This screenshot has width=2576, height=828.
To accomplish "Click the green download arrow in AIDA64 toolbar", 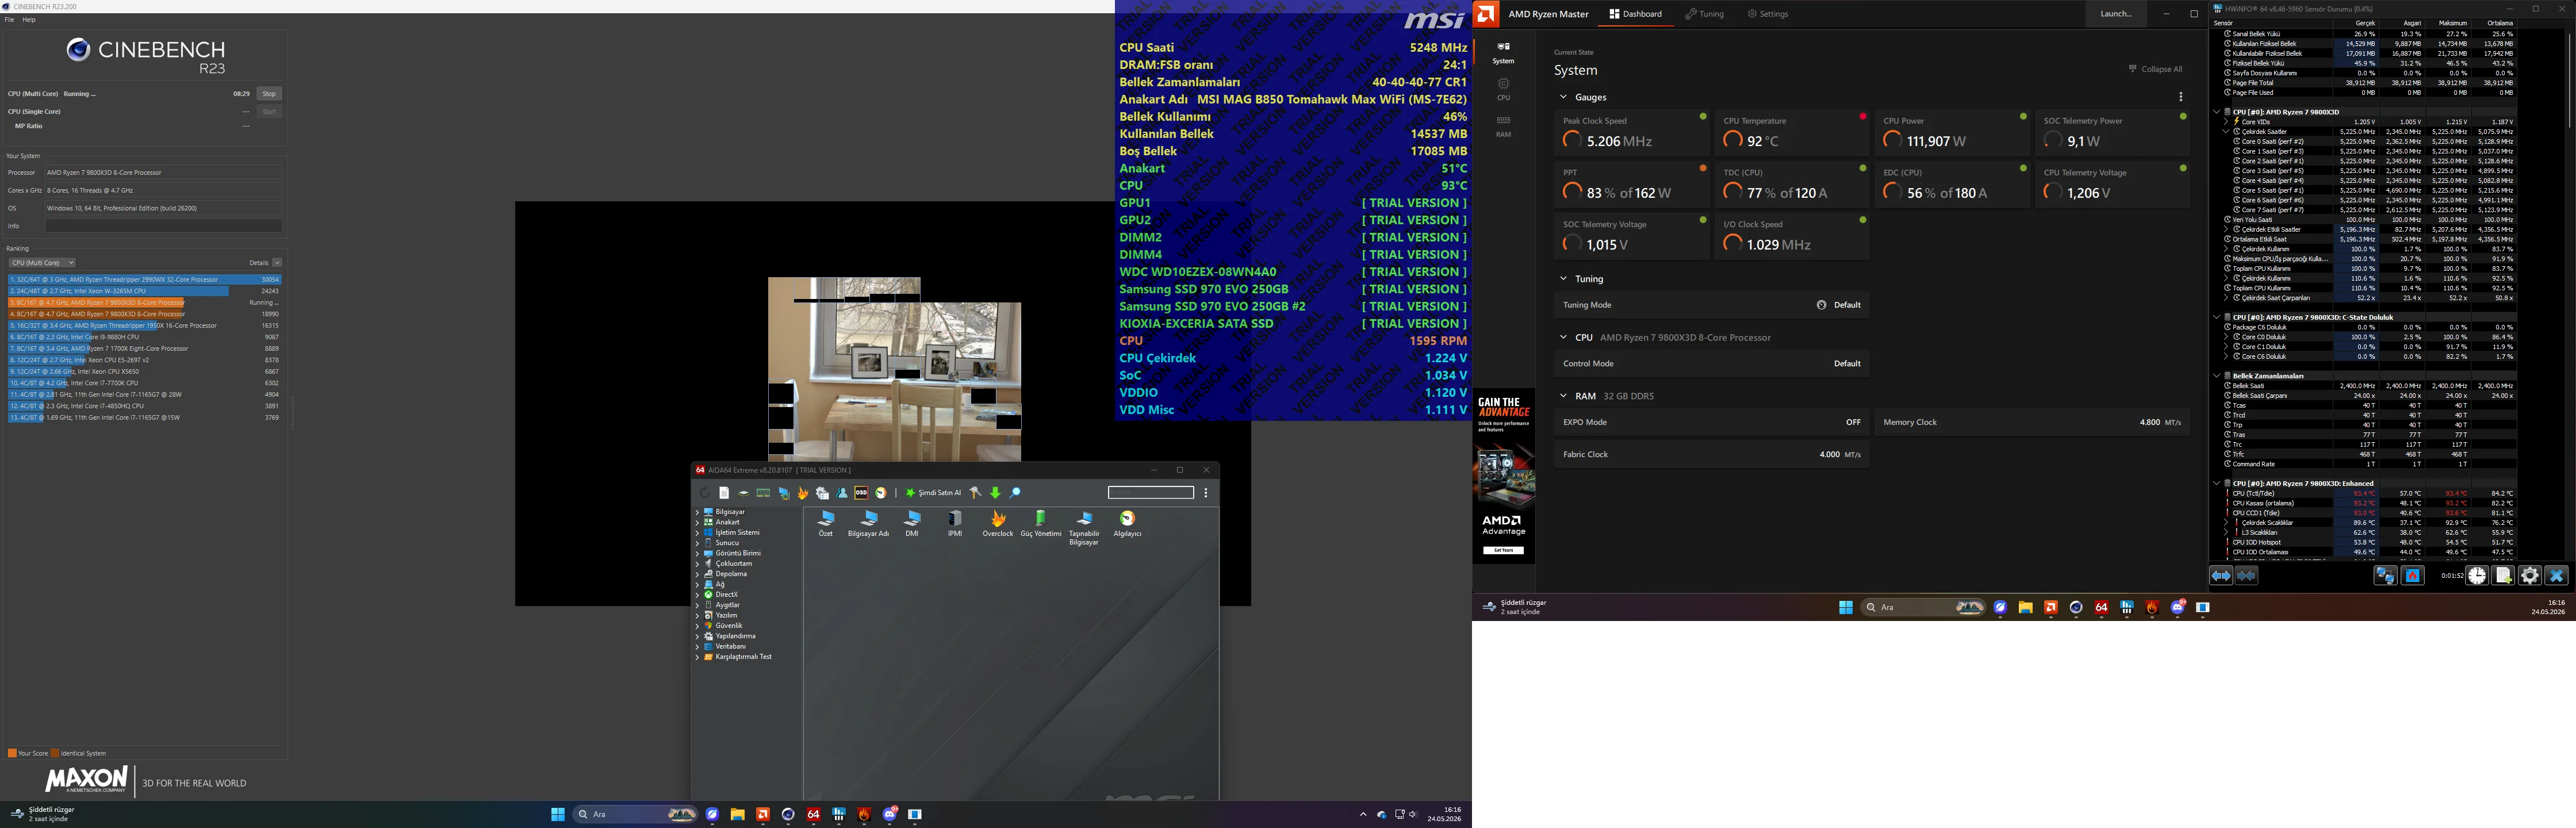I will pos(995,493).
